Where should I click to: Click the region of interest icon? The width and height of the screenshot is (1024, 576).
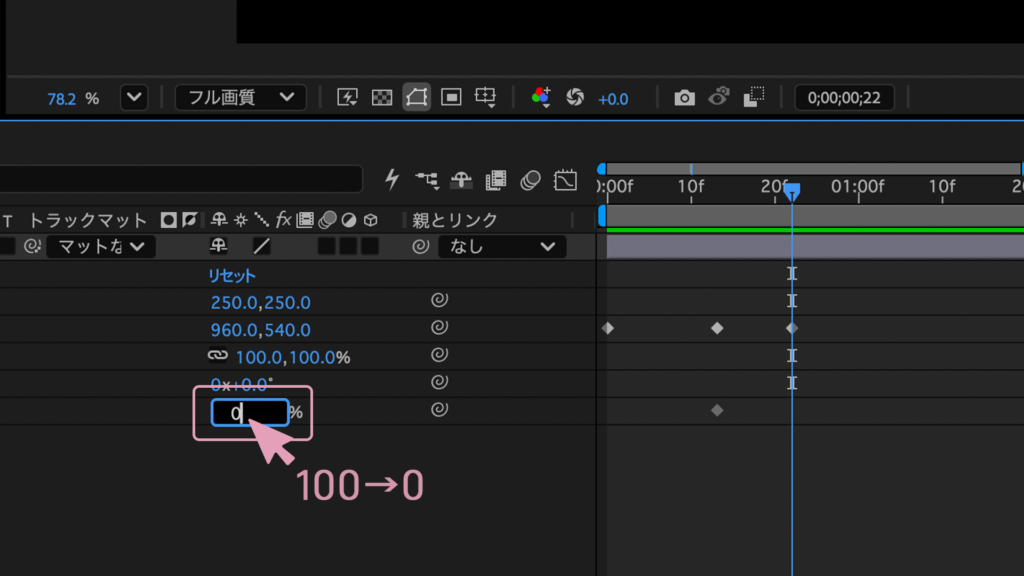point(451,98)
